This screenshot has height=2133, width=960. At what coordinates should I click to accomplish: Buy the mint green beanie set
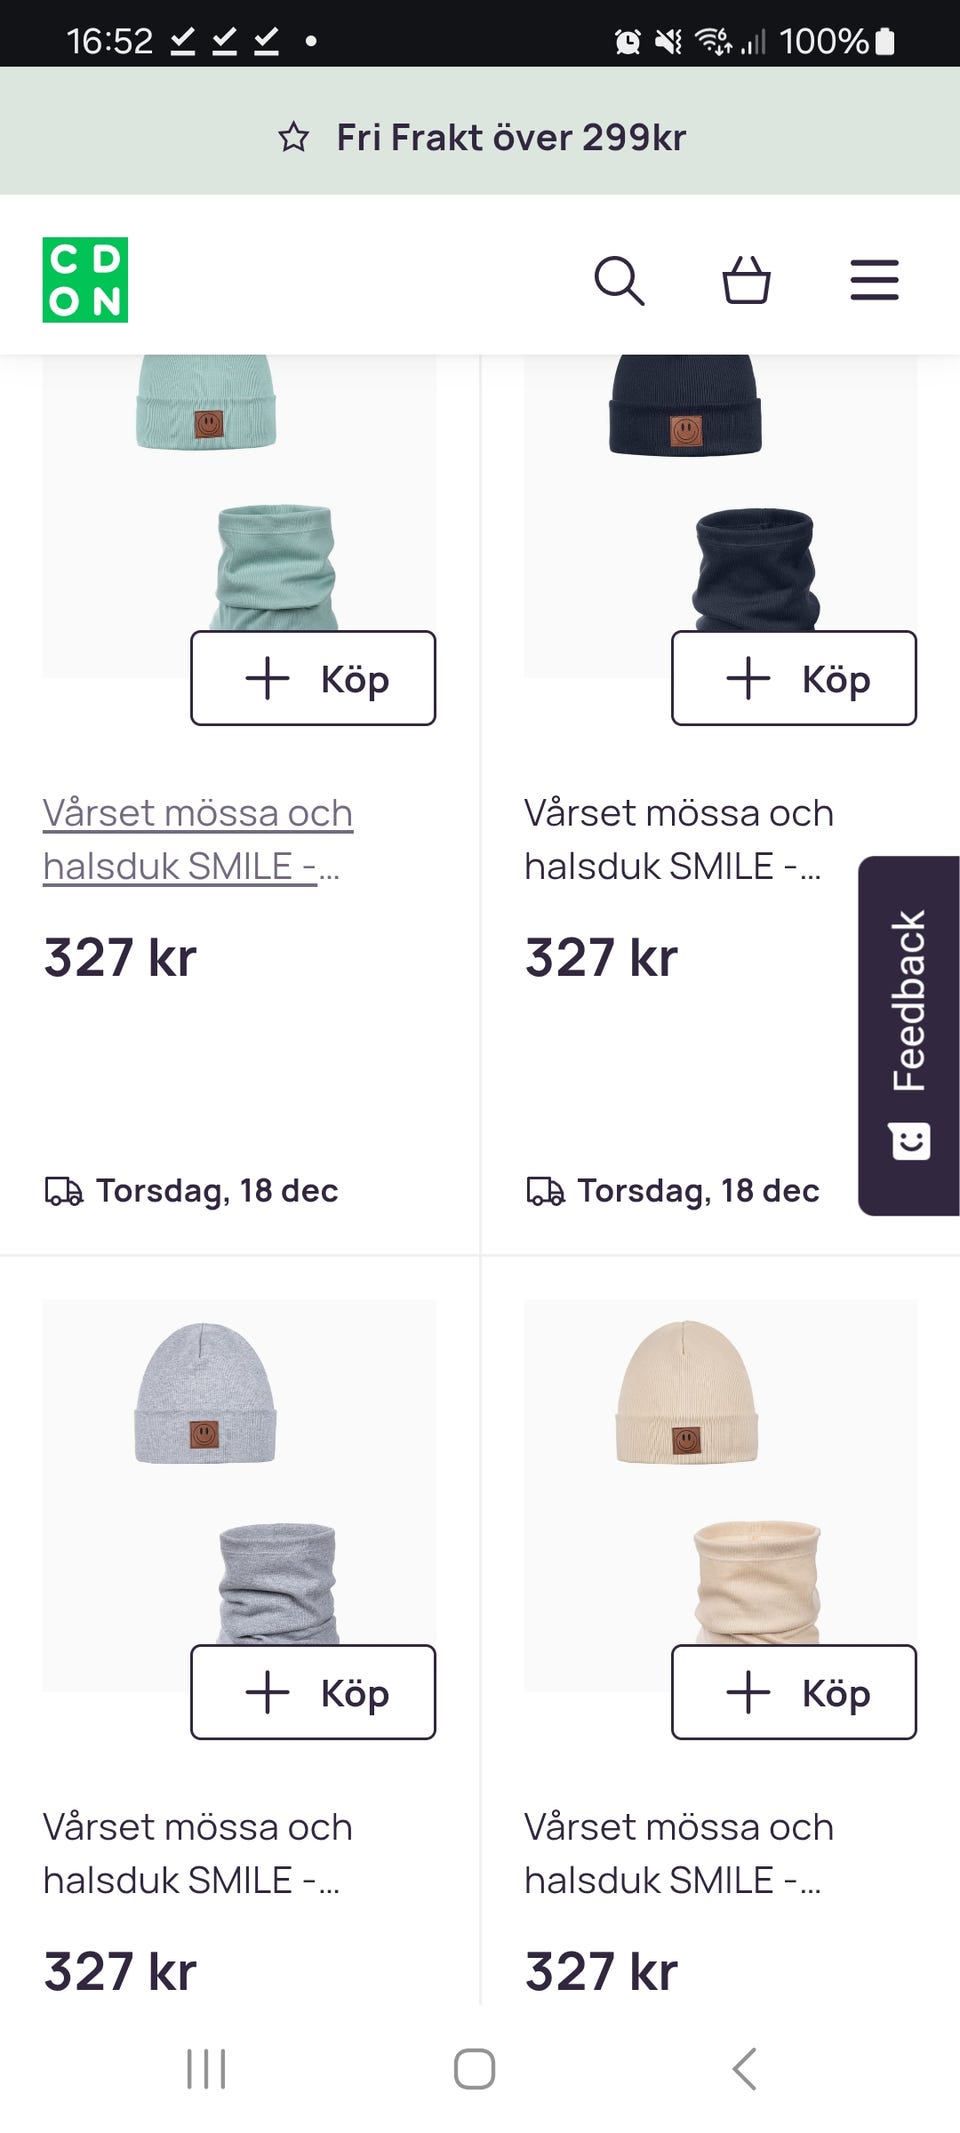click(313, 678)
